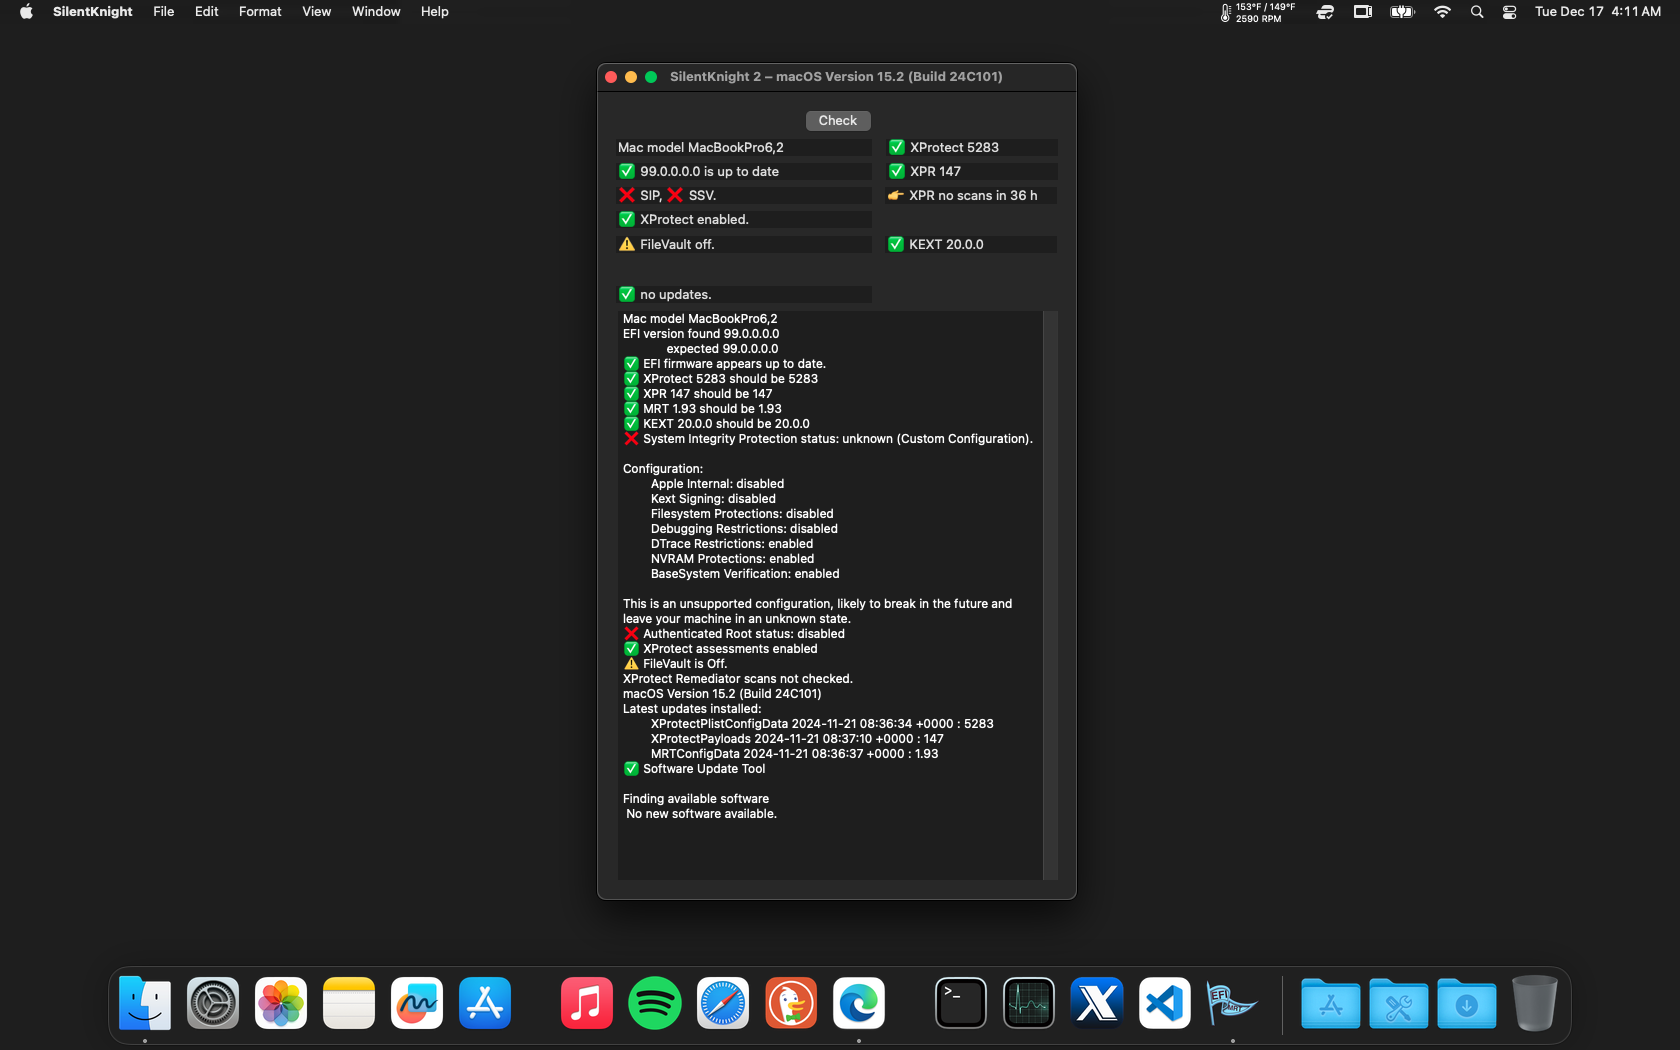Open the Spotify app in dock

coord(654,1003)
